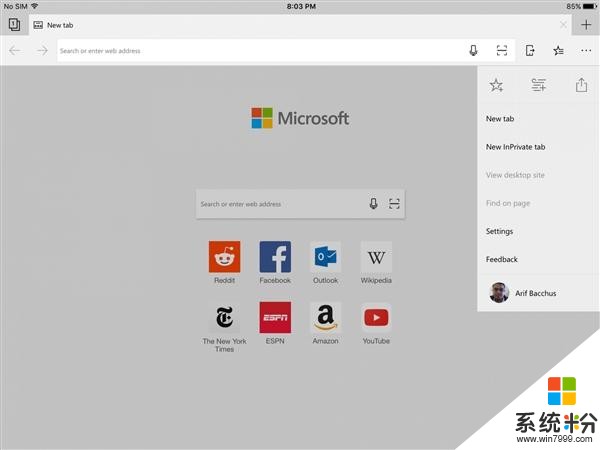The width and height of the screenshot is (600, 450).
Task: Choose New tab from the menu
Action: click(x=538, y=119)
